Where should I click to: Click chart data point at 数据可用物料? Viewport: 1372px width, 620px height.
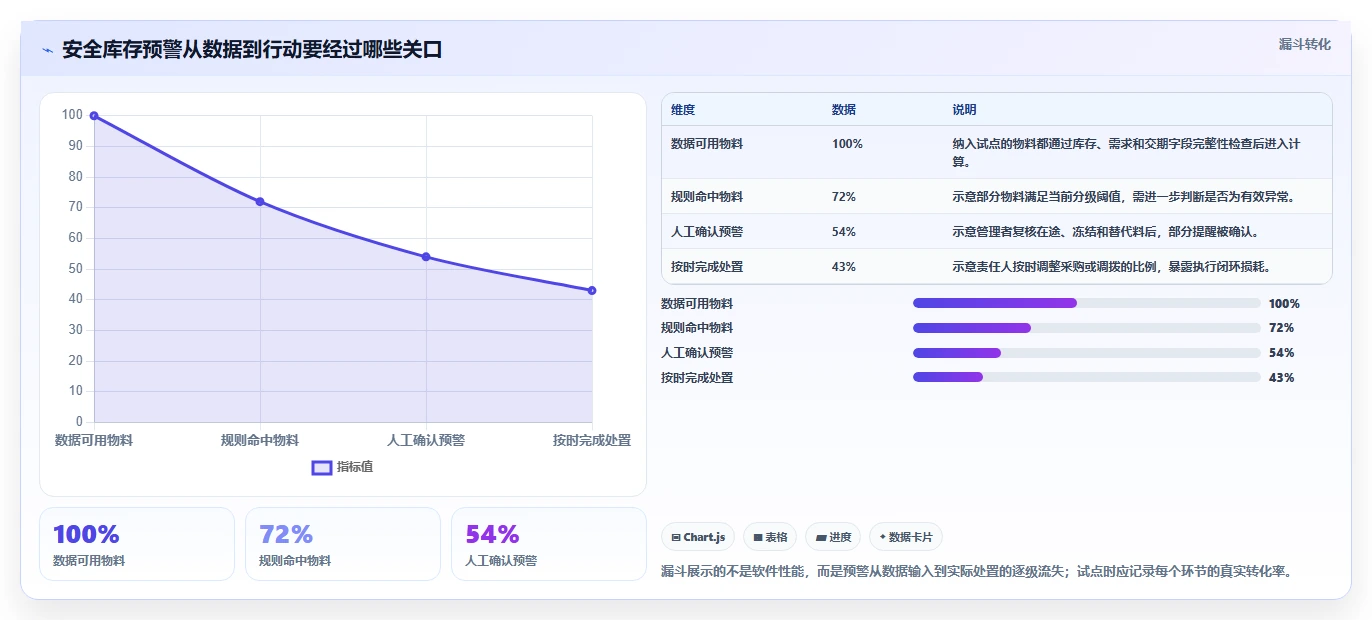[94, 116]
